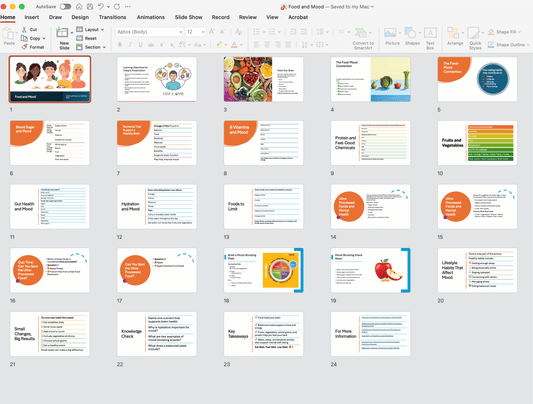Screen dimensions: 533x404
Task: Click the Paste clipboard icon
Action: click(x=7, y=34)
